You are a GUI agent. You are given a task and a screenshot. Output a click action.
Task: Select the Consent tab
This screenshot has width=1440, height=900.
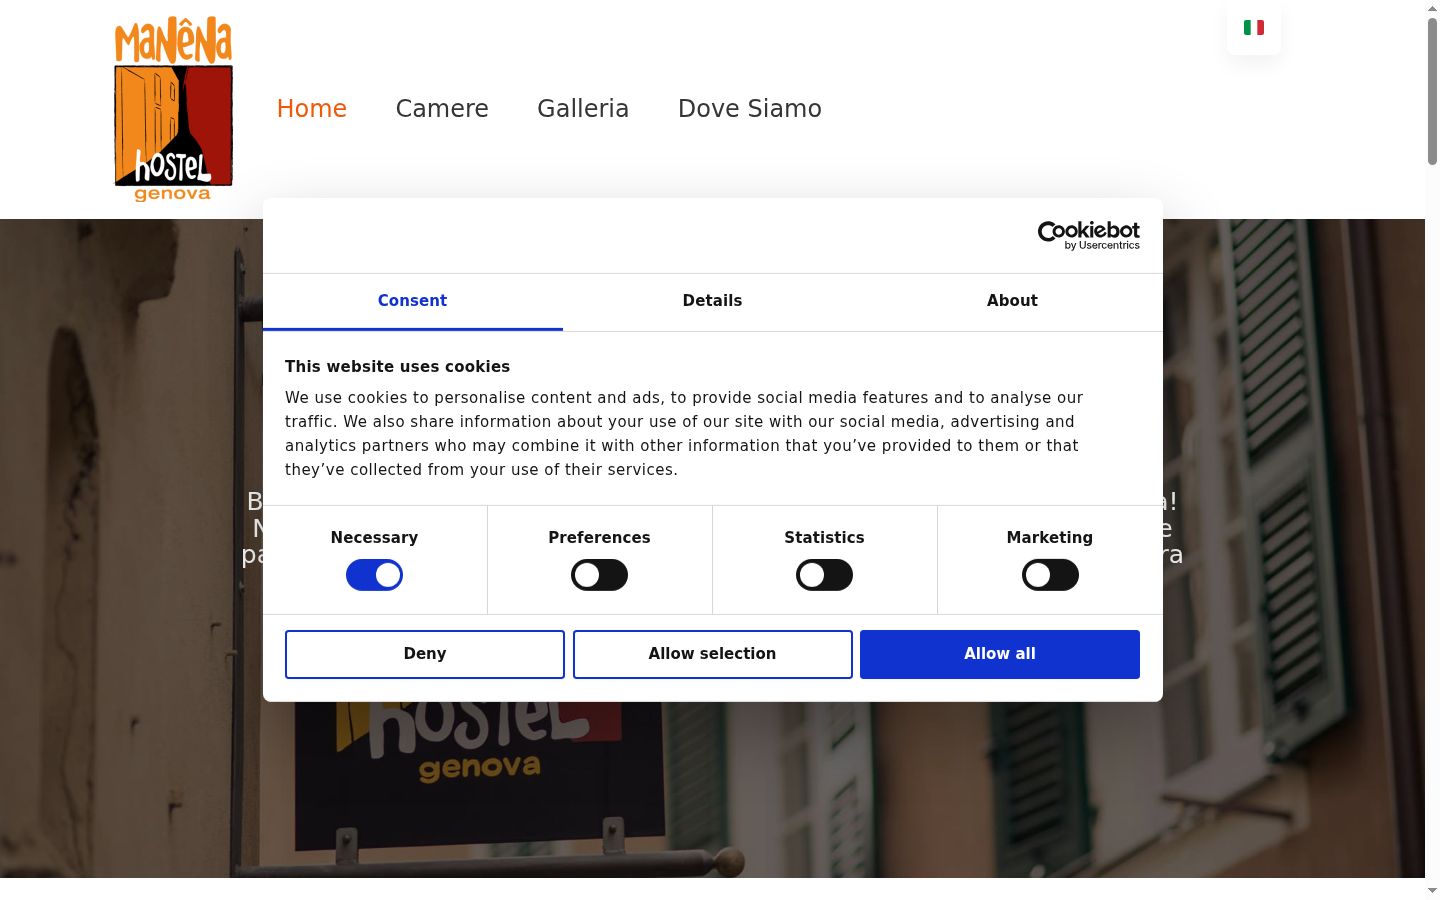coord(412,301)
